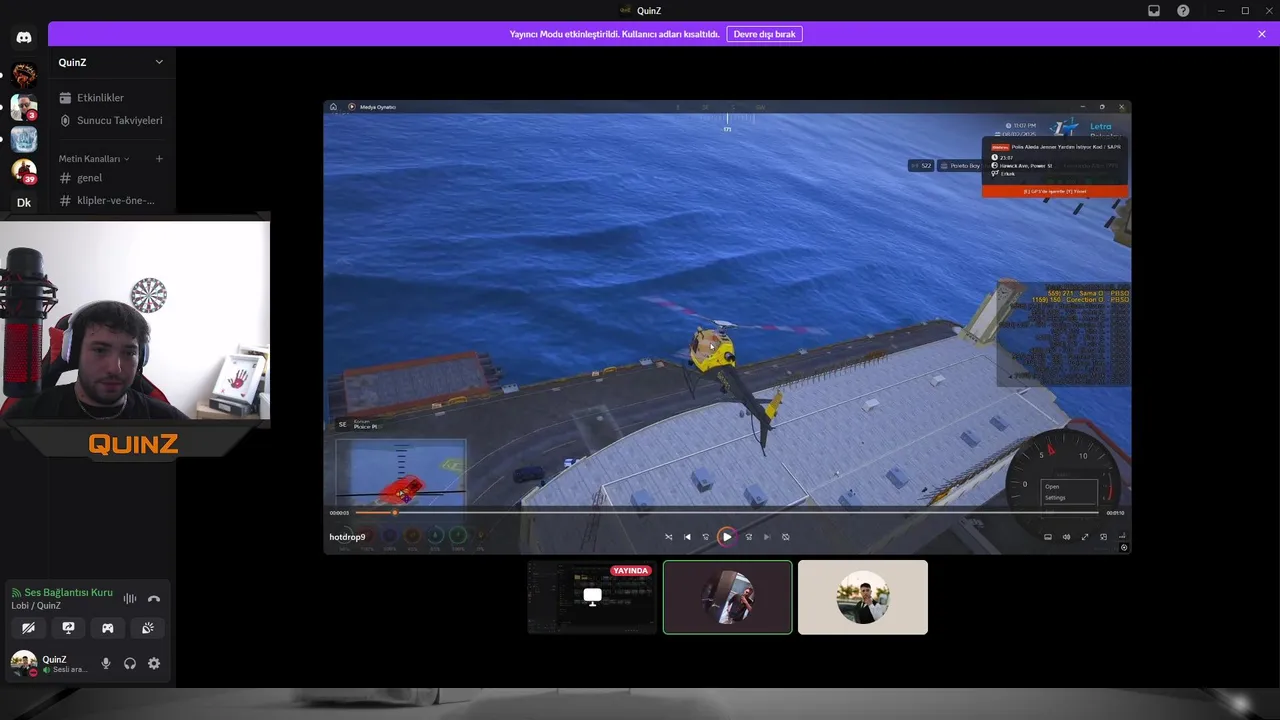The image size is (1280, 720).
Task: Select the YAYINDA live stream thumbnail
Action: (x=592, y=597)
